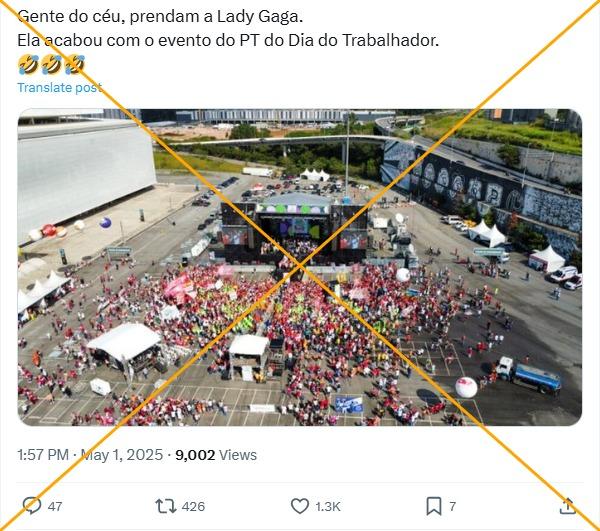Click the first laughing emoji
Image resolution: width=600 pixels, height=531 pixels.
pyautogui.click(x=28, y=64)
